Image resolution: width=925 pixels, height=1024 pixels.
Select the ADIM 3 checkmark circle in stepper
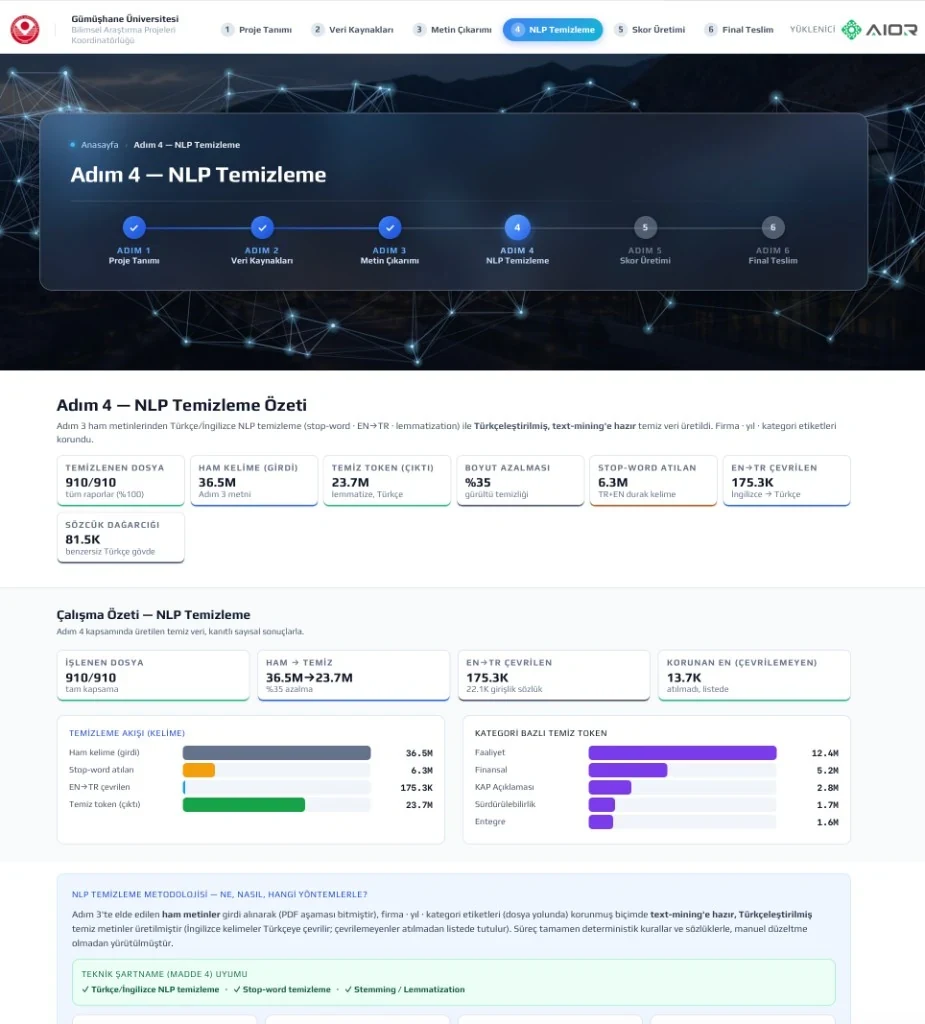[x=390, y=227]
